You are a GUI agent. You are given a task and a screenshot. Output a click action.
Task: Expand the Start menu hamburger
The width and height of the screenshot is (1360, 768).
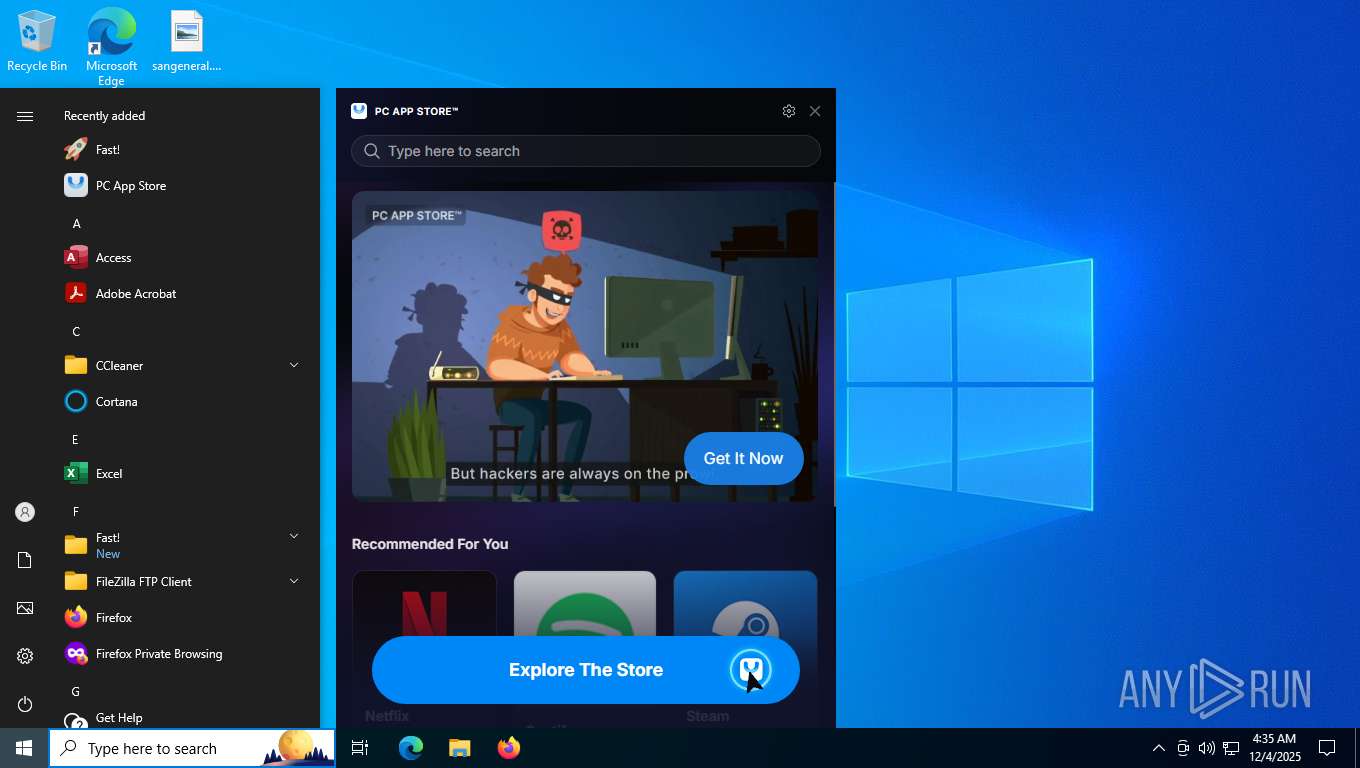25,116
